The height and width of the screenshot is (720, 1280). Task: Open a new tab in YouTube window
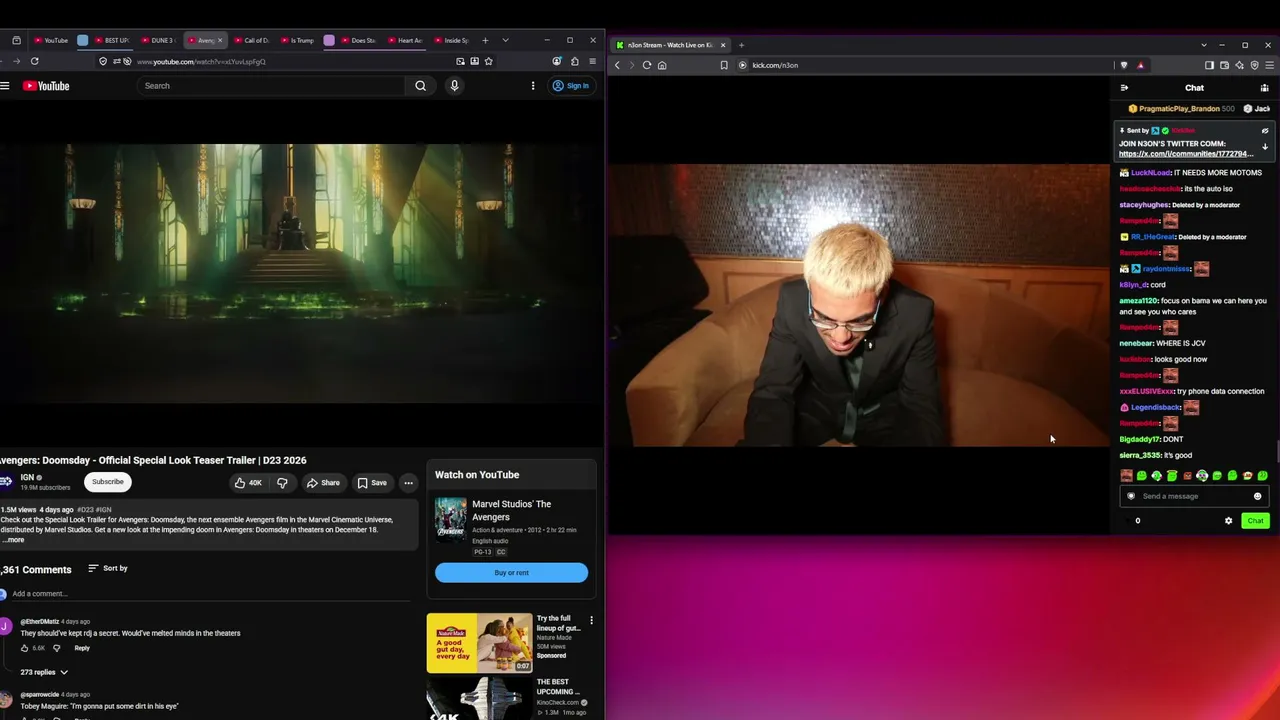pyautogui.click(x=485, y=40)
